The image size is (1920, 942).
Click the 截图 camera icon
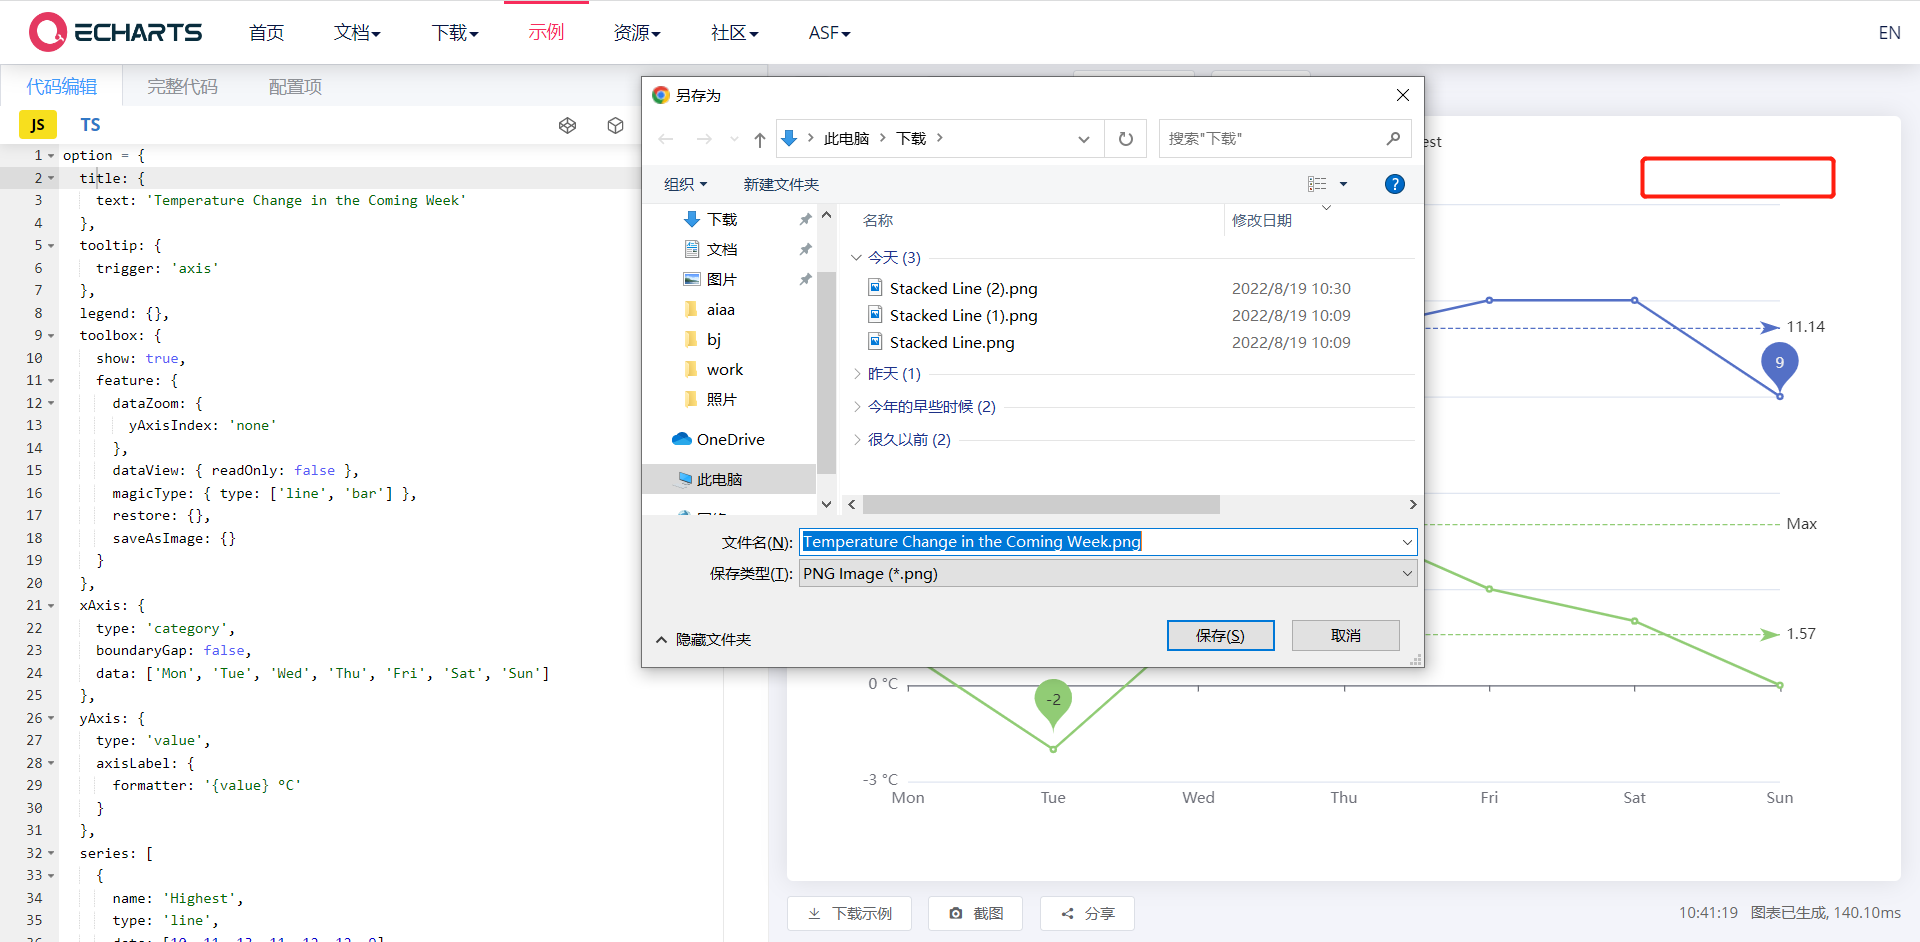click(955, 913)
